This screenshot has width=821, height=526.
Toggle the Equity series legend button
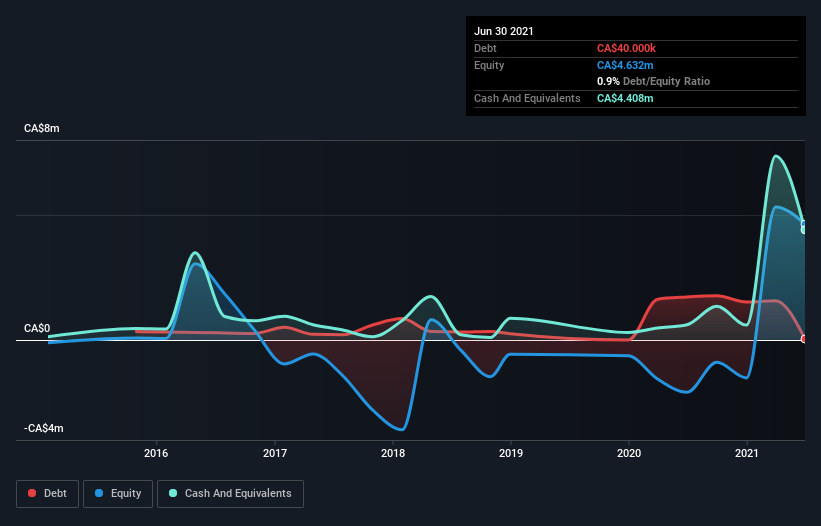pyautogui.click(x=118, y=494)
